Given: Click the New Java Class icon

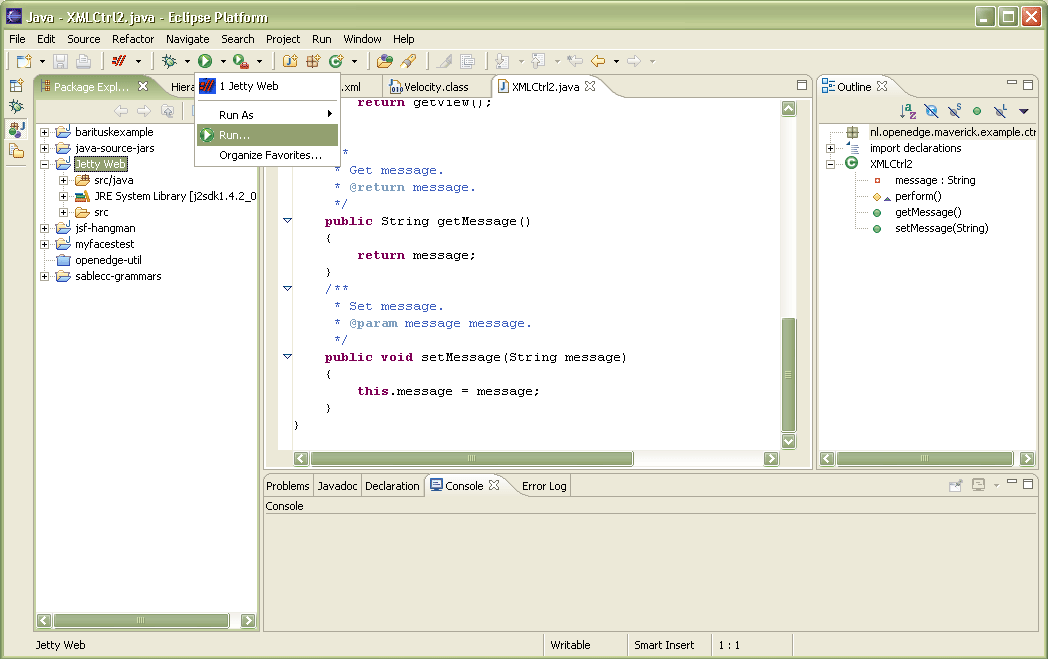Looking at the screenshot, I should coord(337,62).
